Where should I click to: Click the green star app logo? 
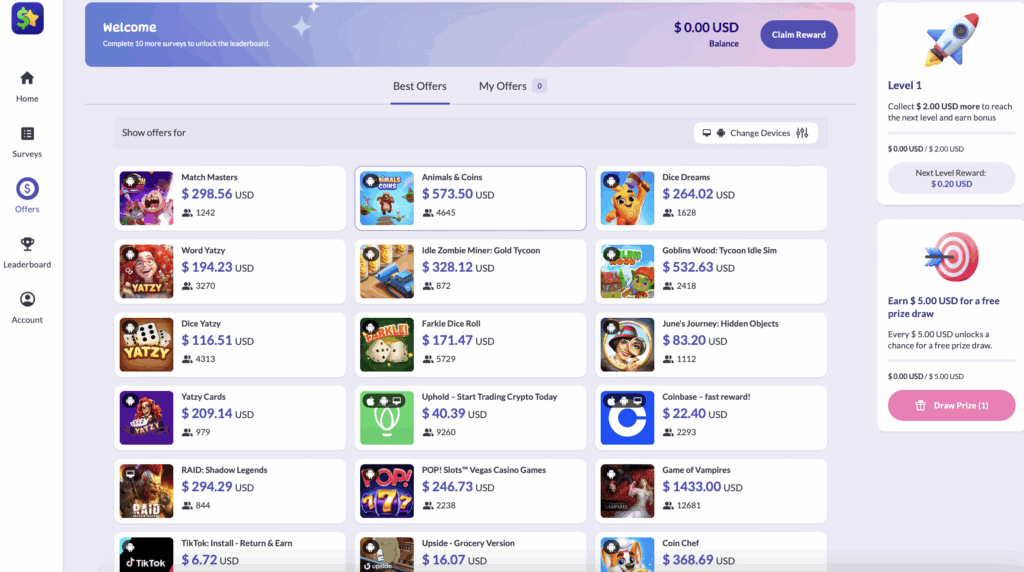click(x=27, y=18)
